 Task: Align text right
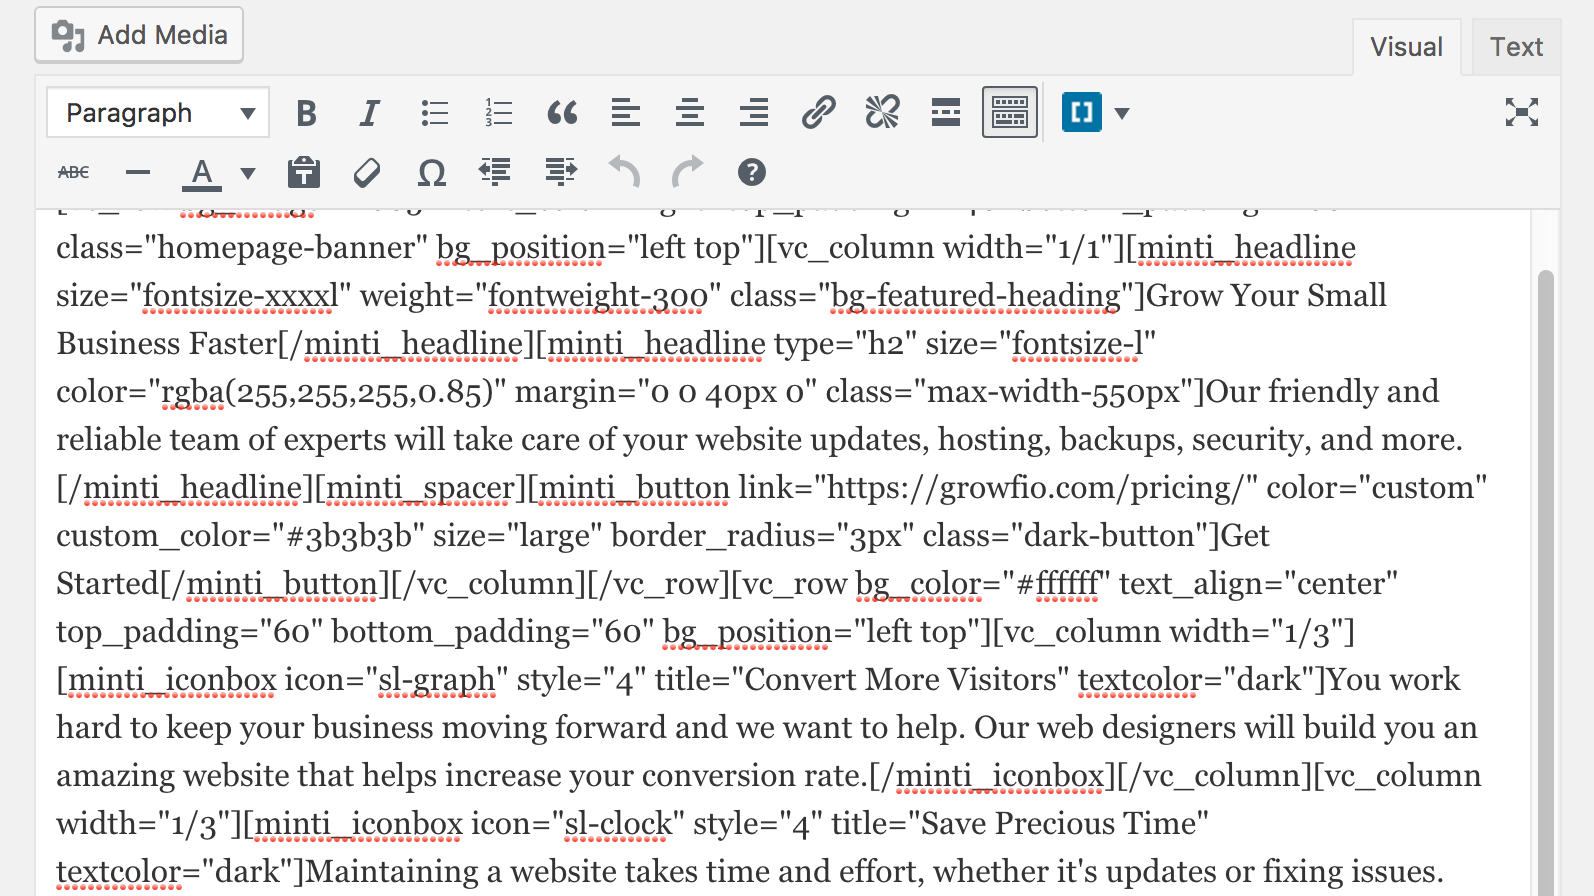754,113
